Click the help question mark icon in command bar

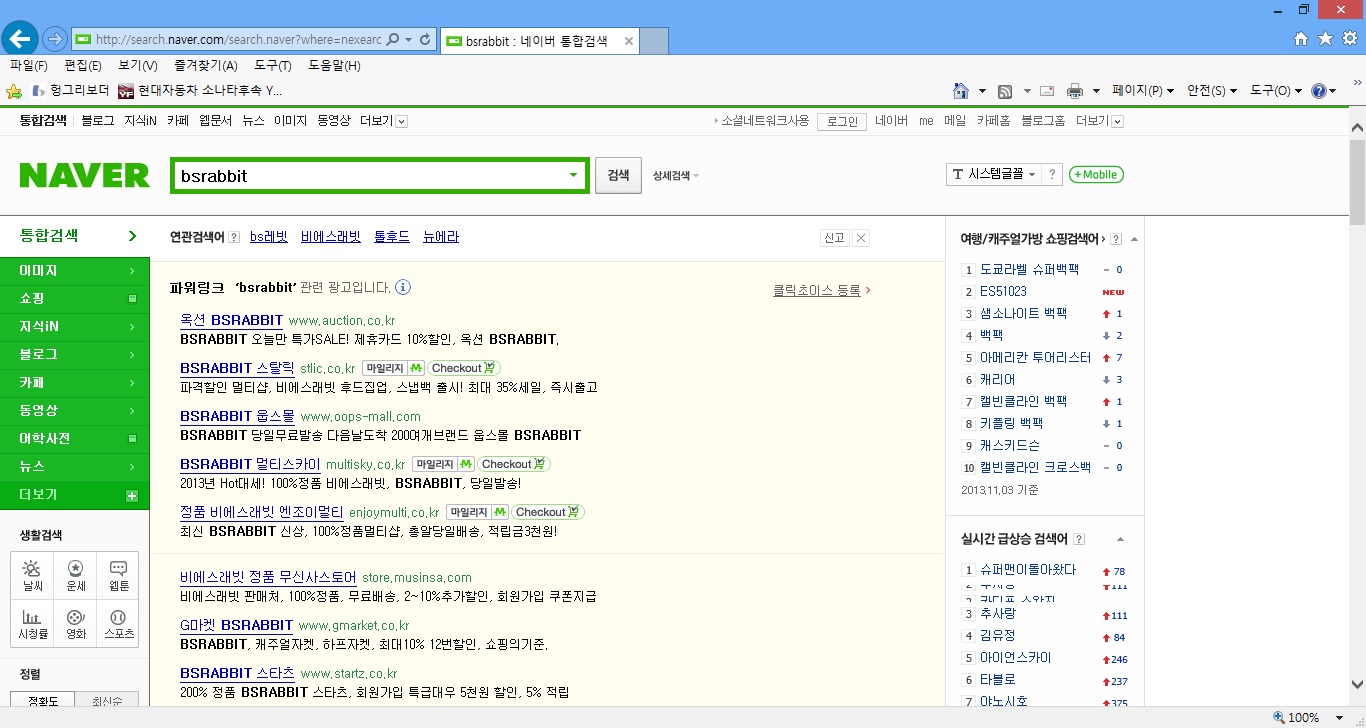[x=1318, y=91]
